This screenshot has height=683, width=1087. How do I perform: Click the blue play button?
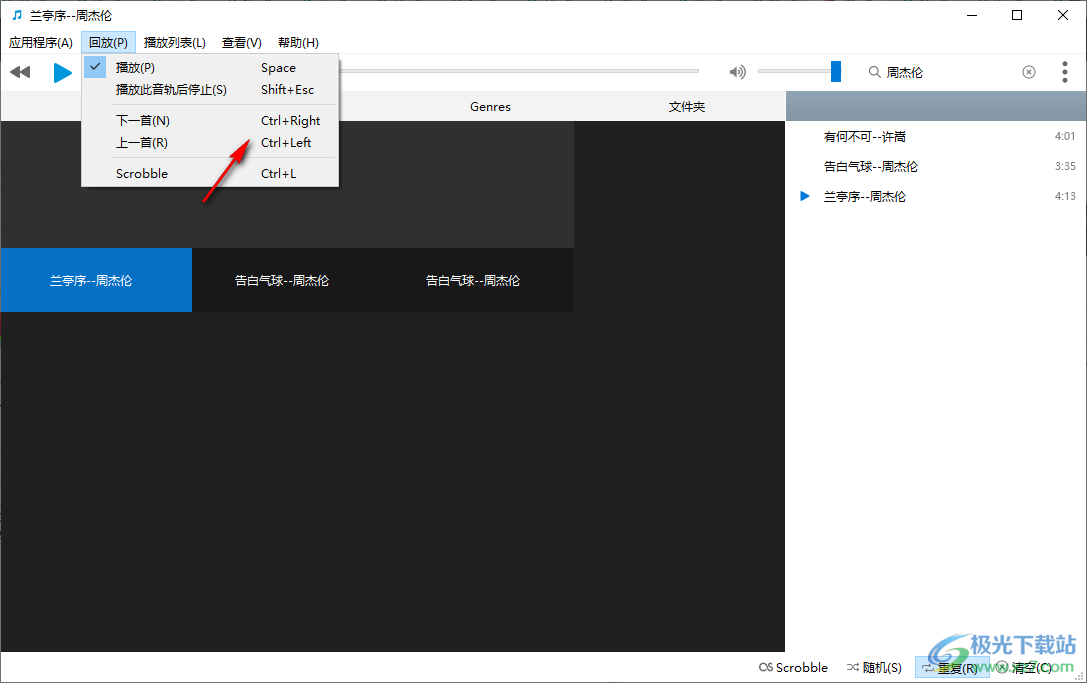pyautogui.click(x=62, y=72)
